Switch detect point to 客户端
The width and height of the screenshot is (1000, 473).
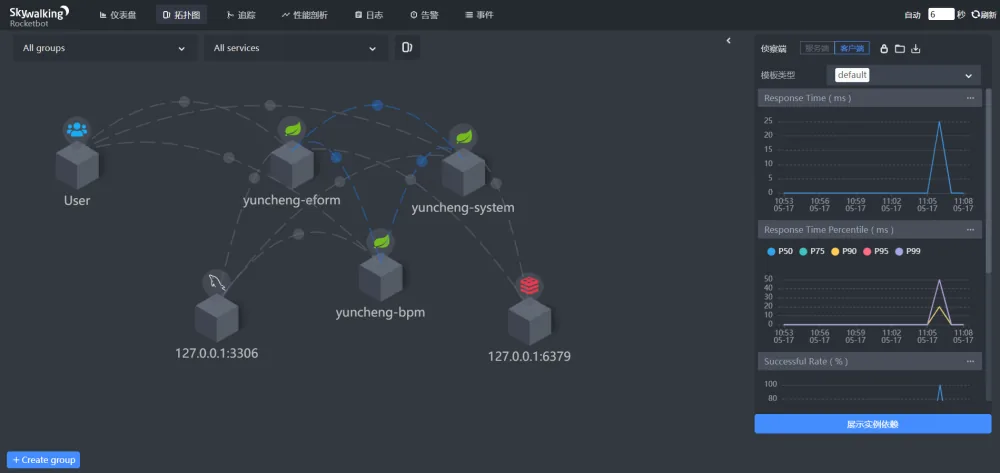pos(851,48)
